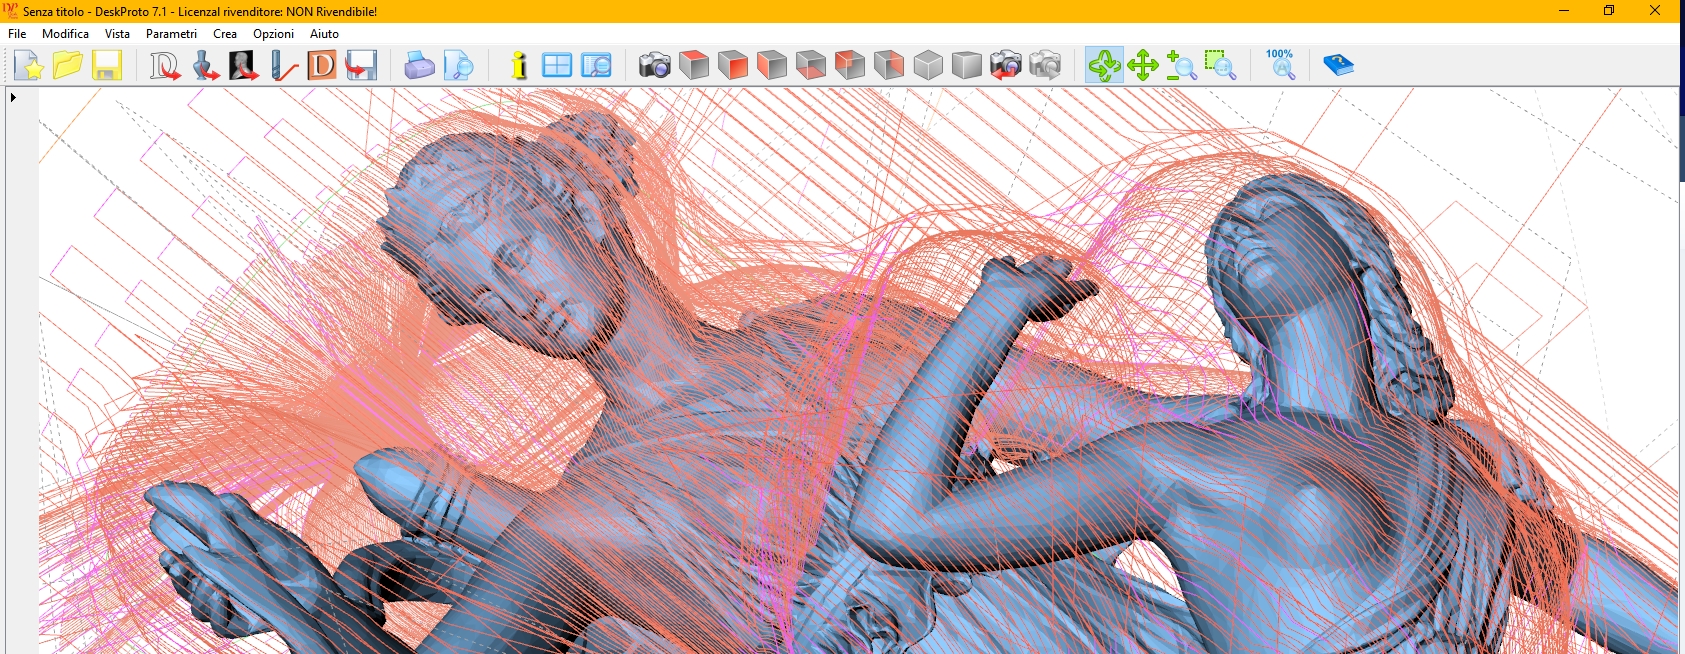The width and height of the screenshot is (1685, 654).
Task: Open print preview page icon
Action: [x=458, y=66]
